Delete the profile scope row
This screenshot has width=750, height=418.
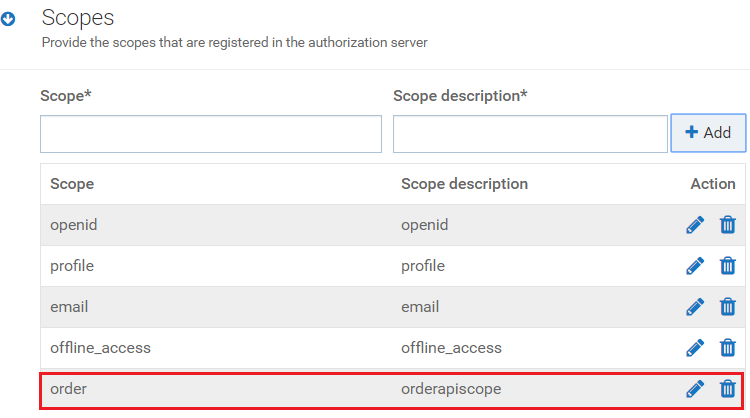[728, 266]
